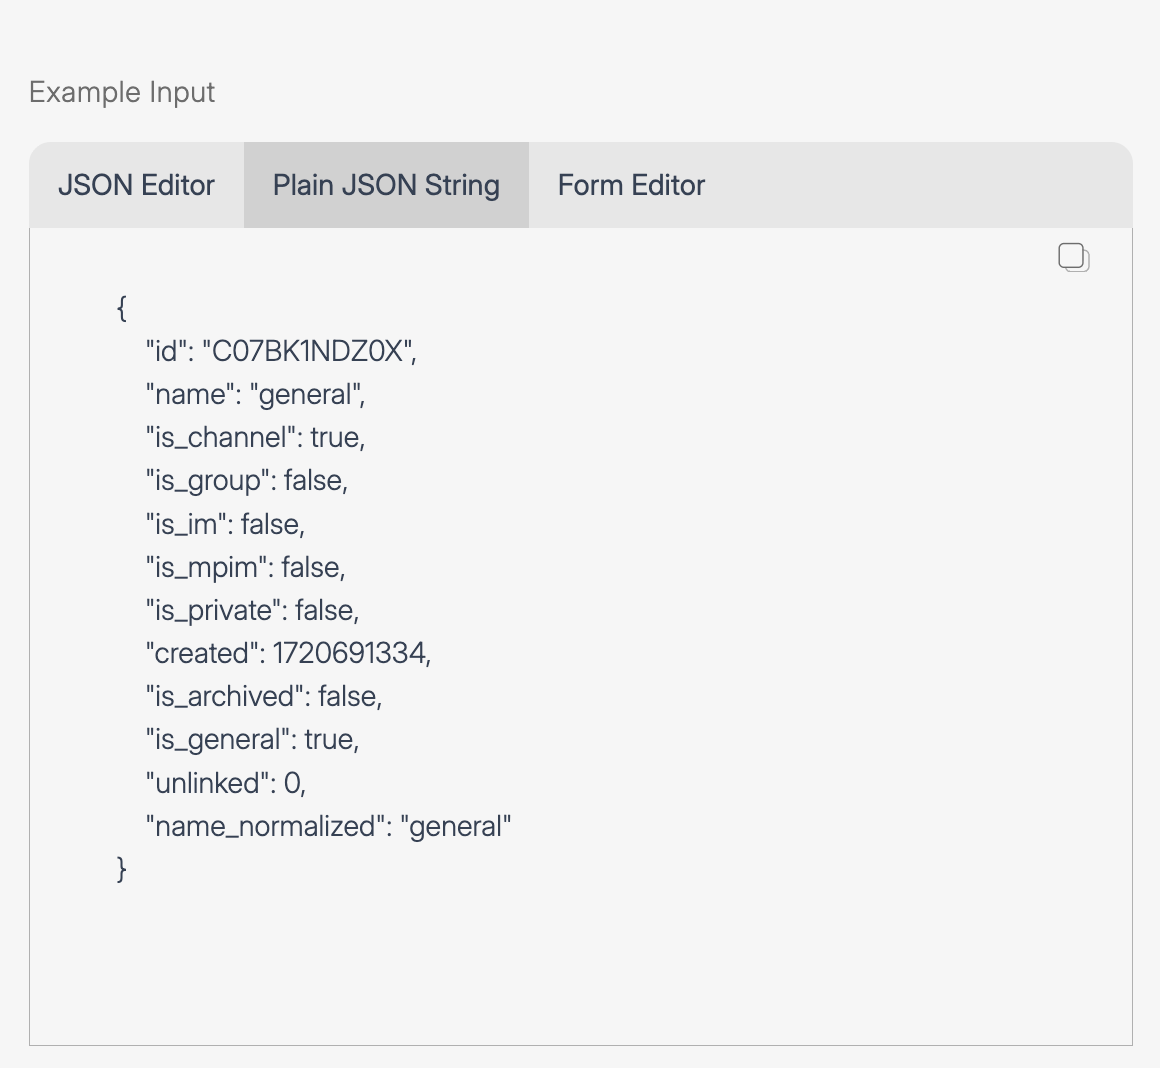The width and height of the screenshot is (1160, 1068).
Task: Click the "name": "general" line
Action: (255, 394)
